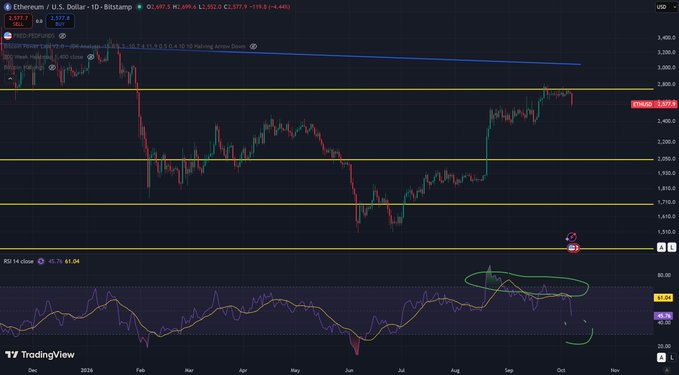Screen dimensions: 679x375
Task: Click the Feb label on the time axis
Action: [140, 370]
